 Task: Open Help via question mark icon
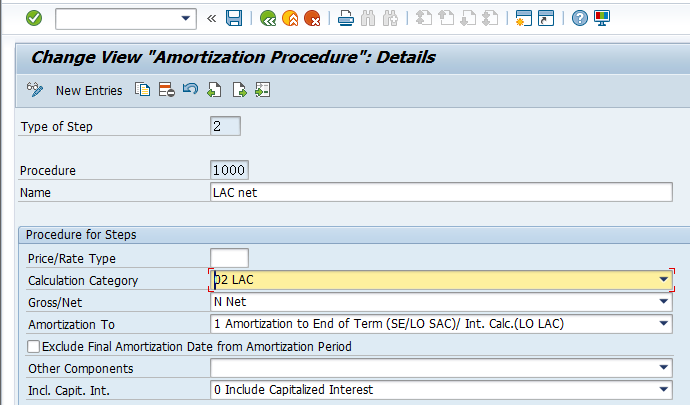click(580, 18)
